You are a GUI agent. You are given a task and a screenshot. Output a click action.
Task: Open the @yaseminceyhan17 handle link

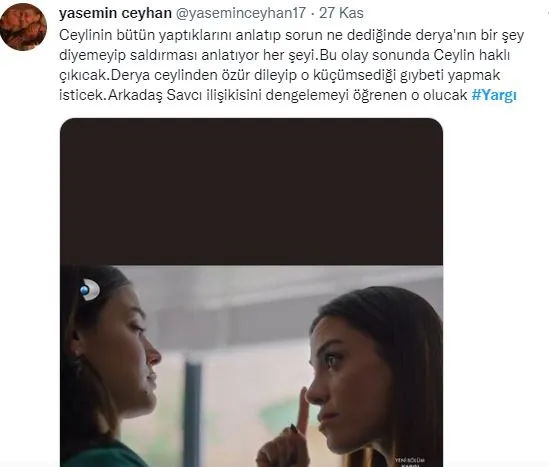240,13
